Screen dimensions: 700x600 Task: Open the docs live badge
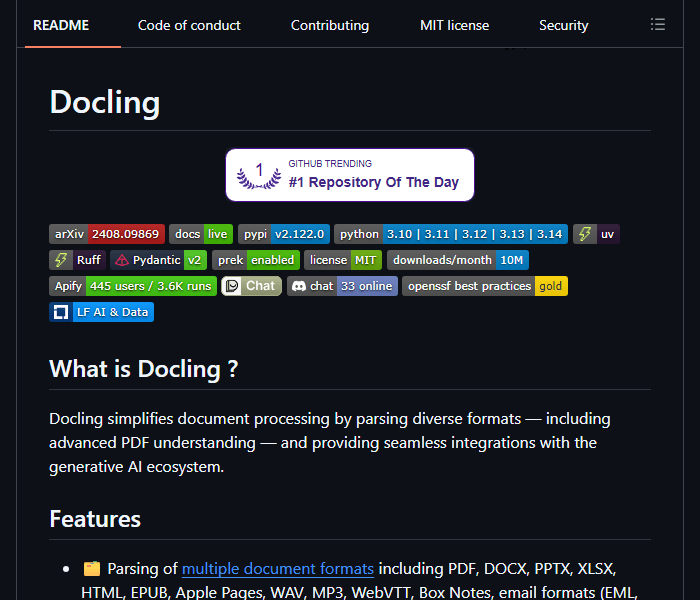tap(201, 234)
